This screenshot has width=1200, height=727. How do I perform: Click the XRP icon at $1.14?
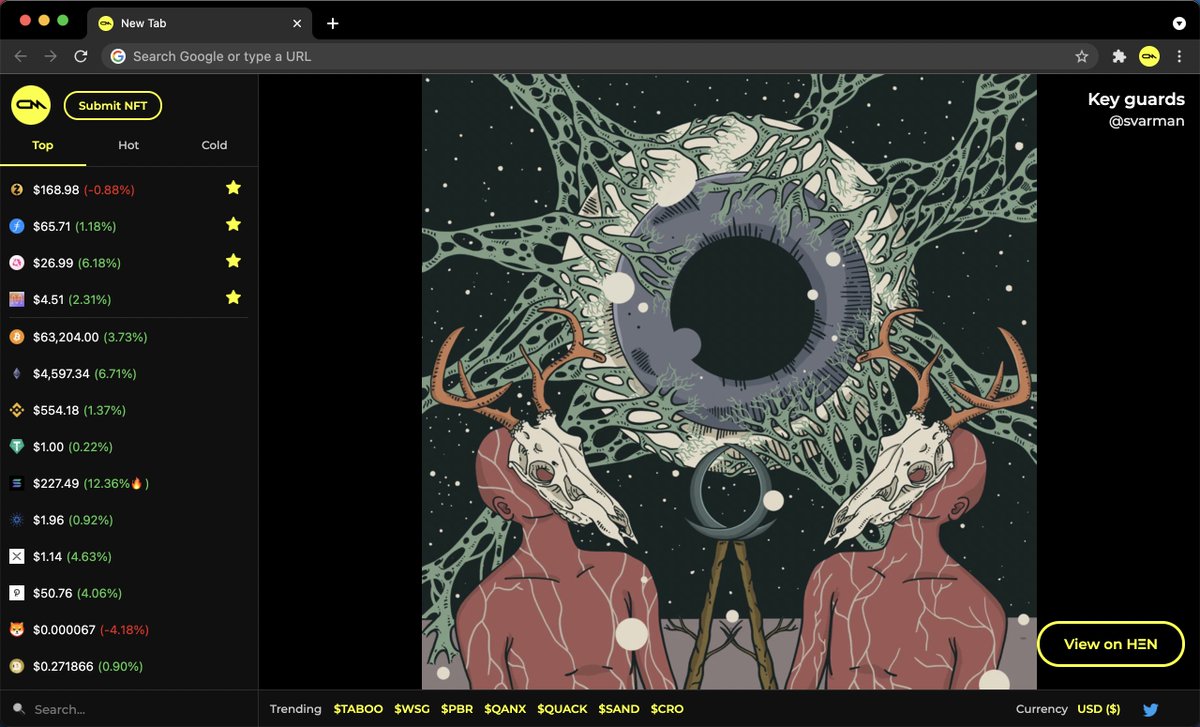tap(16, 556)
